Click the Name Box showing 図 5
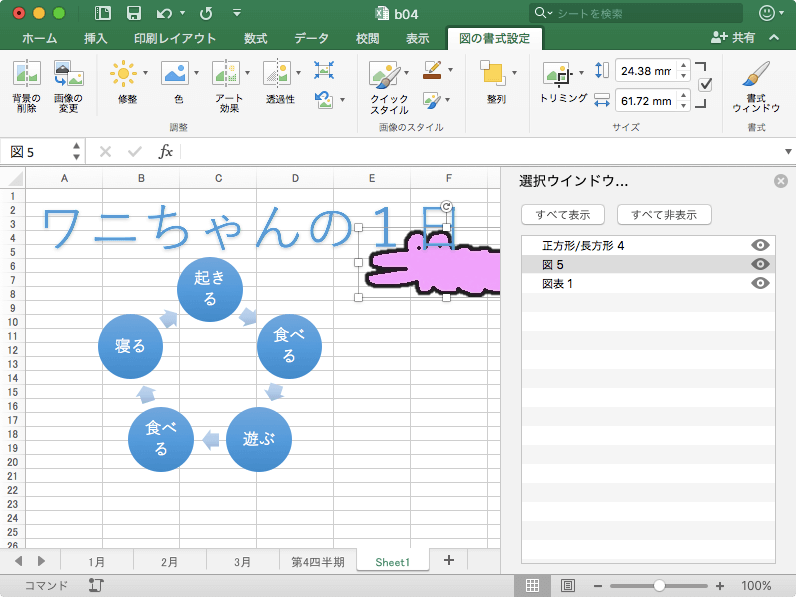Image resolution: width=796 pixels, height=597 pixels. click(x=38, y=152)
